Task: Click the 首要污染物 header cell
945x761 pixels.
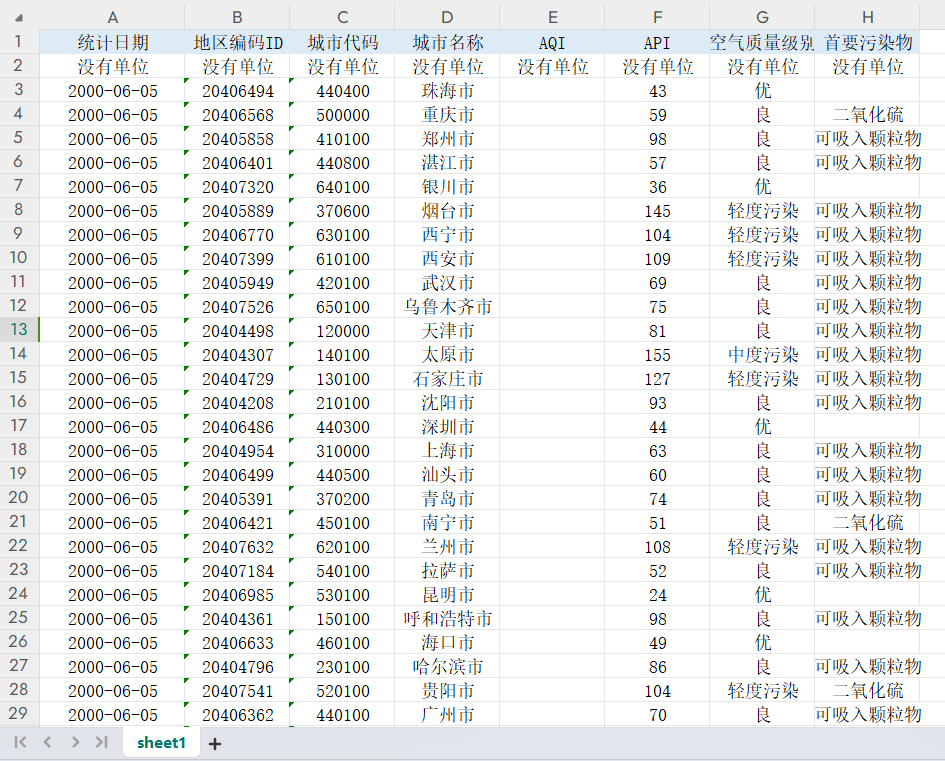Action: (x=867, y=42)
